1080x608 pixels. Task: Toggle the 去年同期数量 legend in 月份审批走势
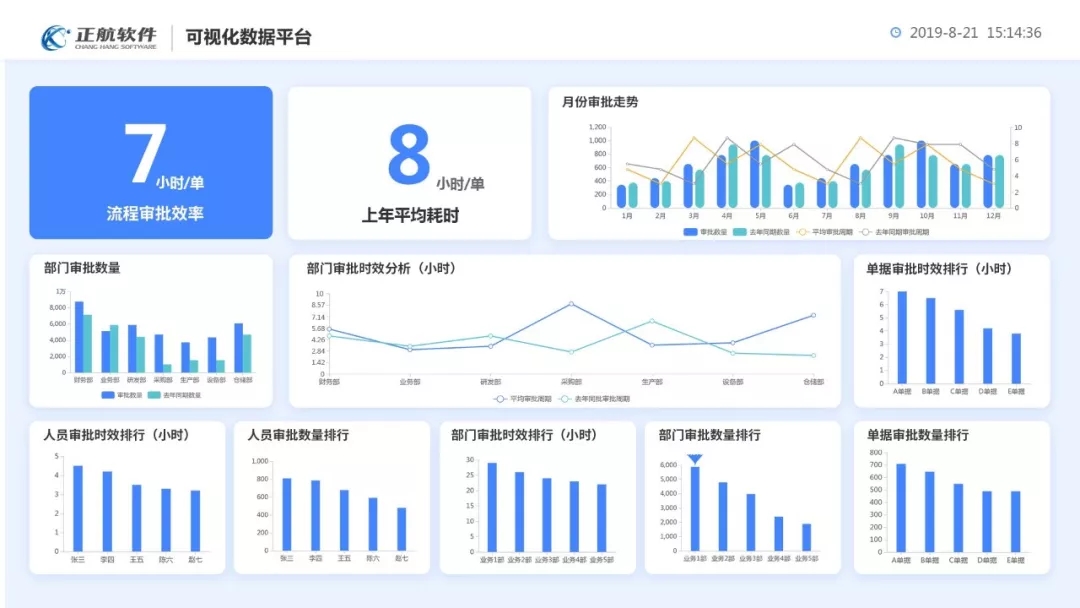pyautogui.click(x=762, y=232)
